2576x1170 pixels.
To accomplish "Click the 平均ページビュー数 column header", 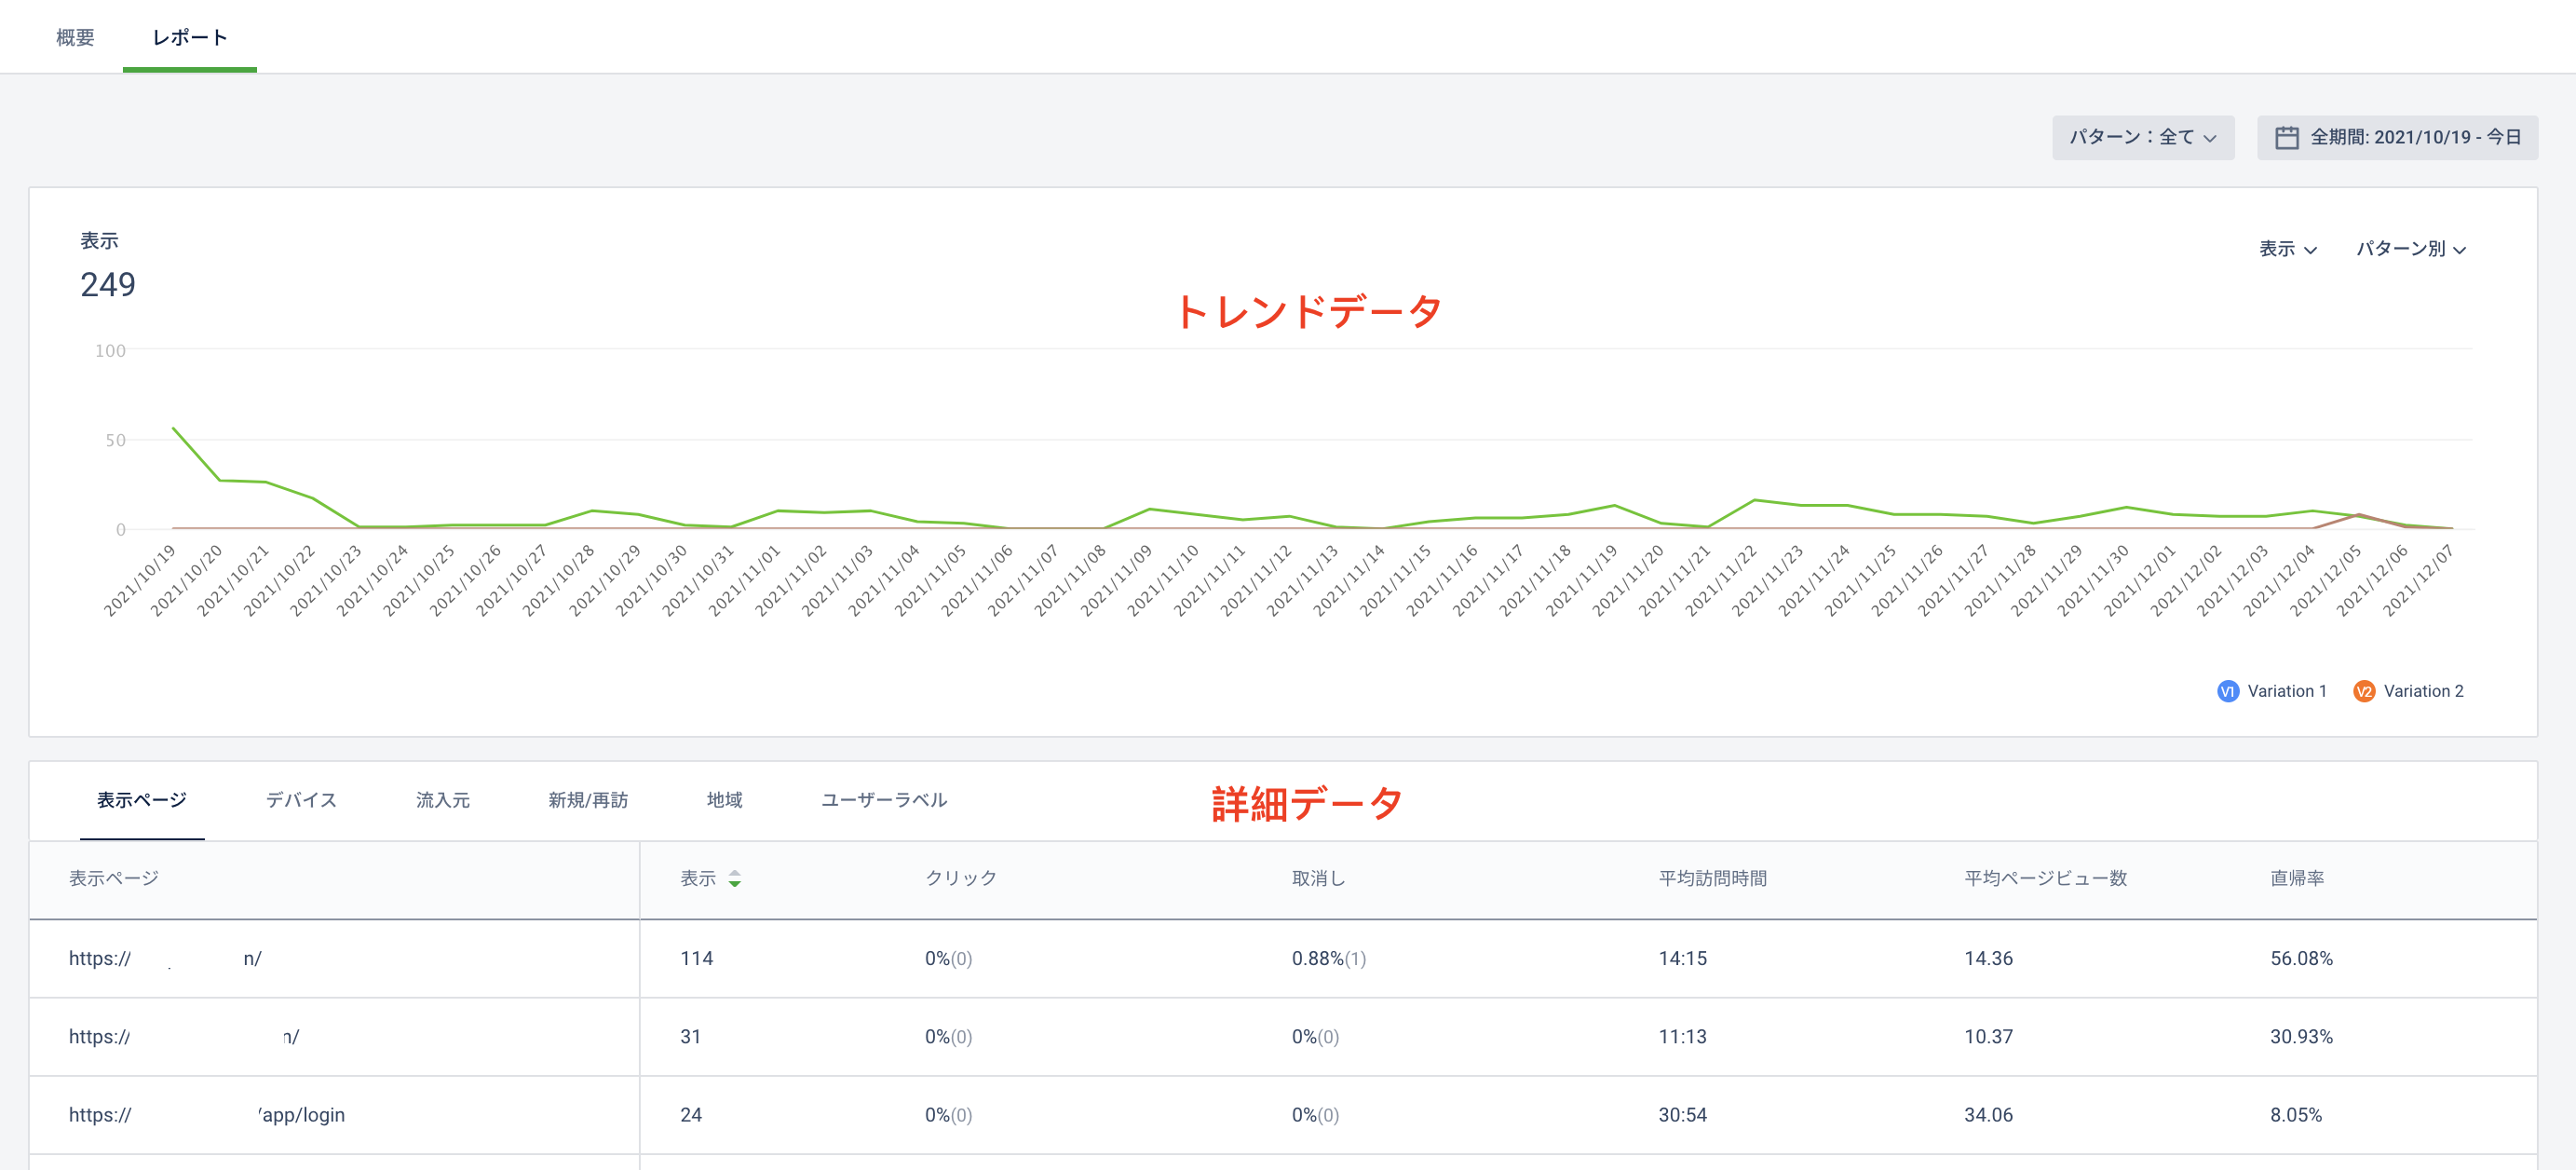I will [2045, 878].
